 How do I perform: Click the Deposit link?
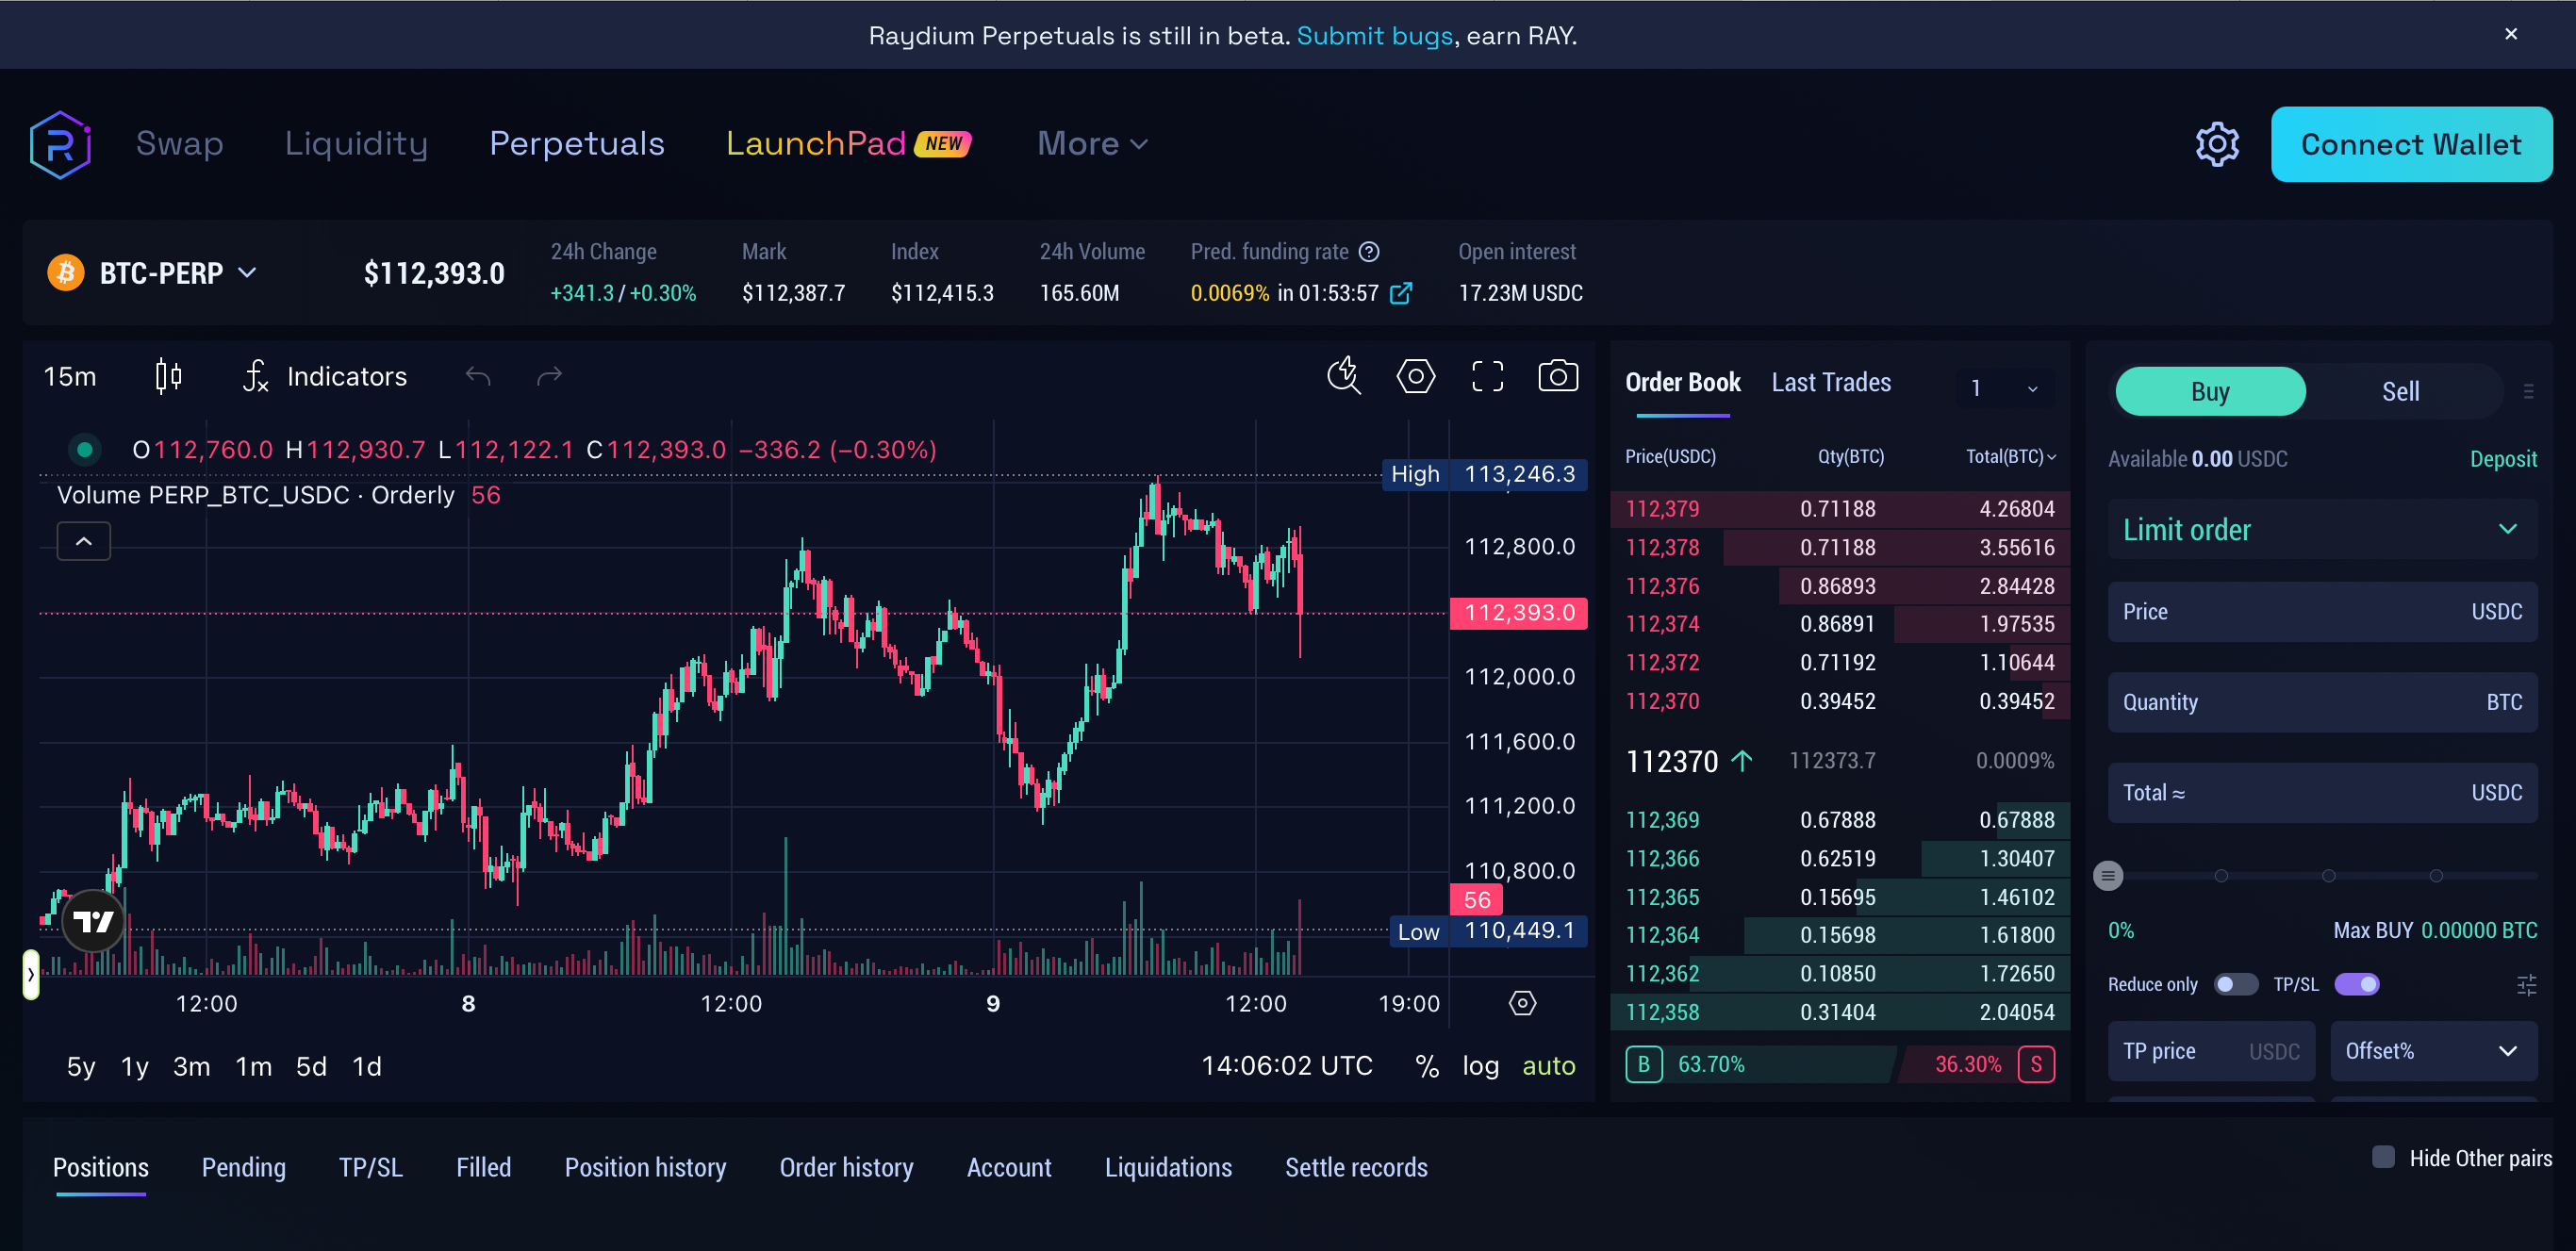(x=2503, y=459)
